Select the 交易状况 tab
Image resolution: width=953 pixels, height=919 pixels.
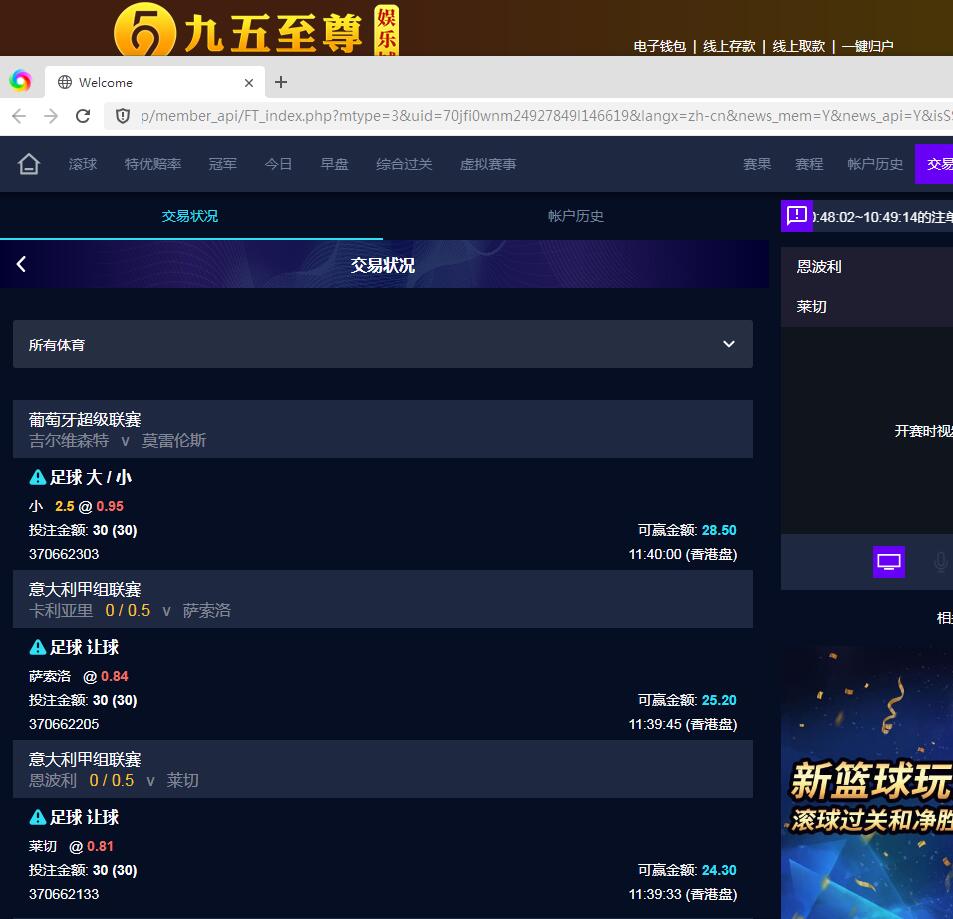190,216
